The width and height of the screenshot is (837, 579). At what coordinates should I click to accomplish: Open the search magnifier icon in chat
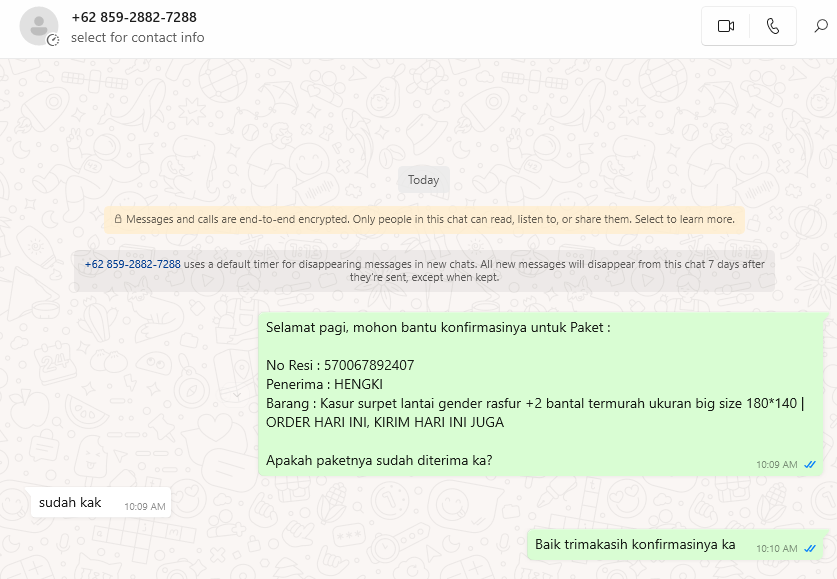tap(821, 26)
